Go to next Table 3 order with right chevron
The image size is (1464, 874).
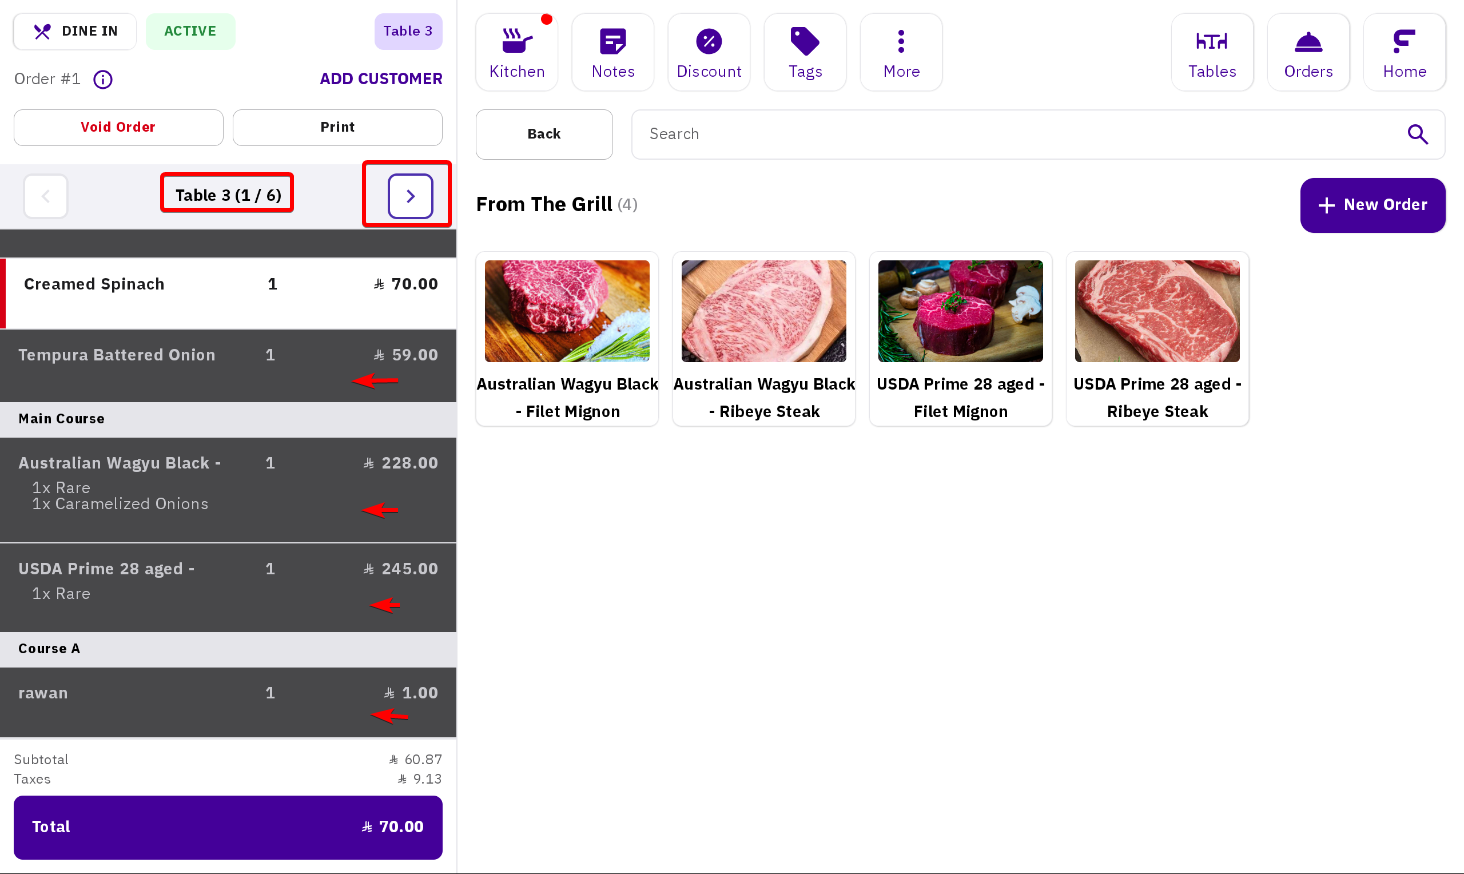[x=410, y=196]
